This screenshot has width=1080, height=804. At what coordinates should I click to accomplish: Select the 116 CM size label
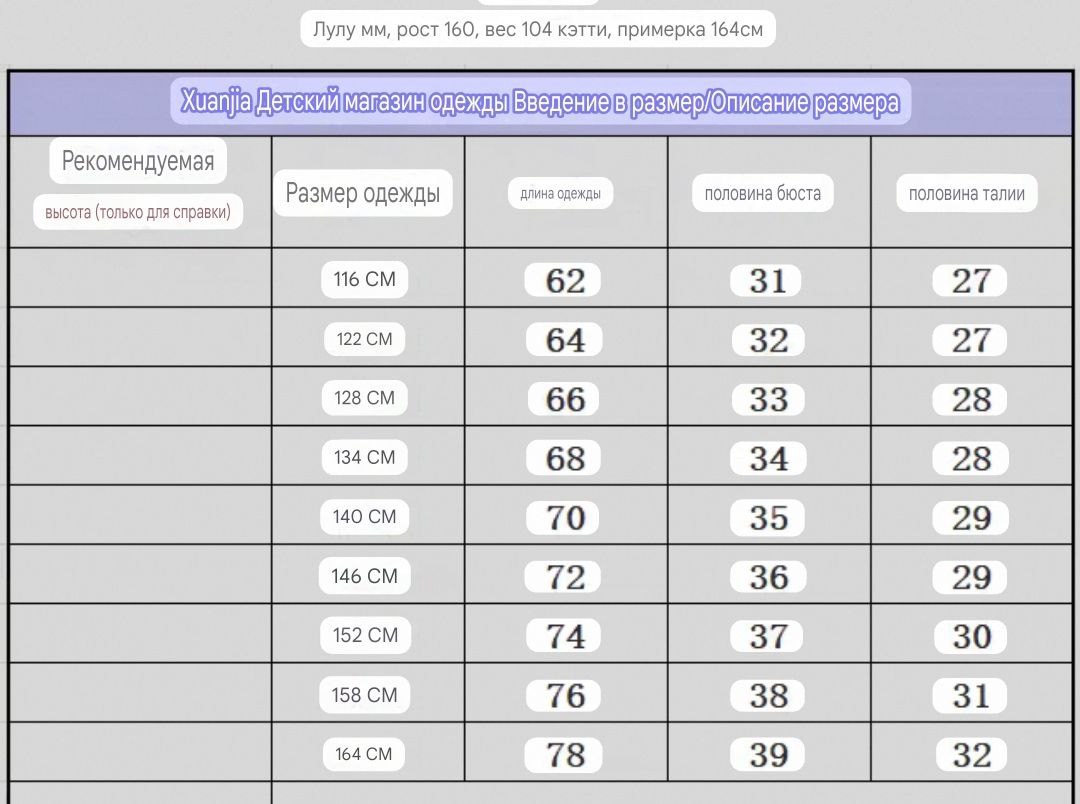tap(364, 279)
